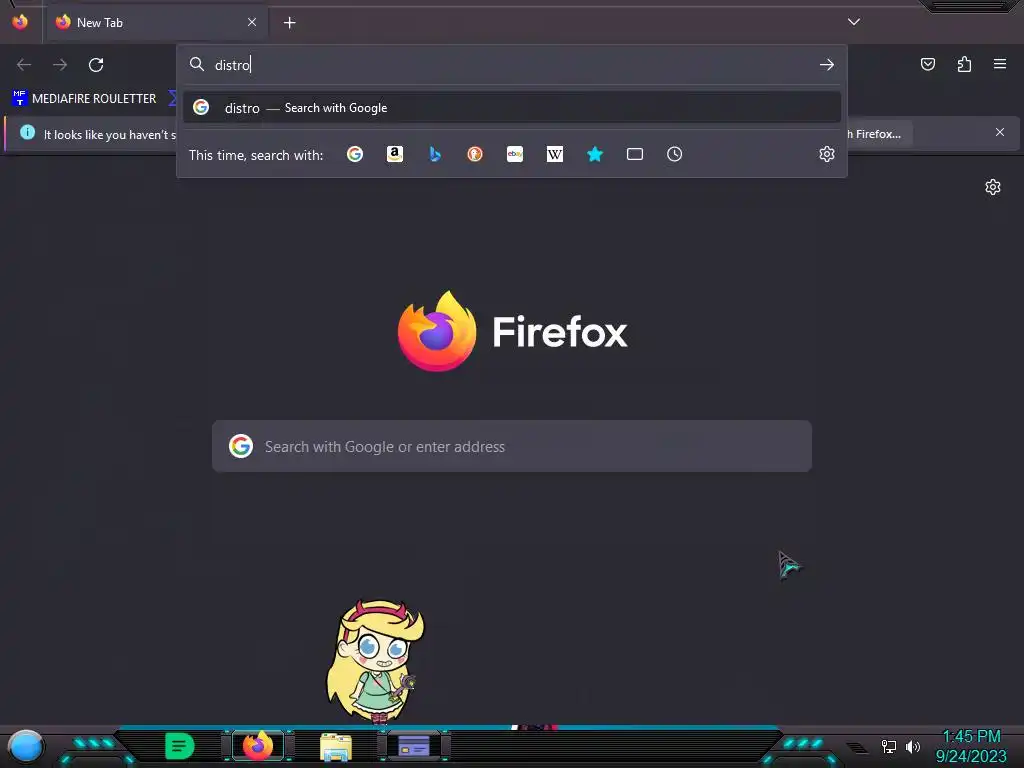Open Firefox View pinned icon
The height and width of the screenshot is (768, 1024).
pyautogui.click(x=20, y=22)
